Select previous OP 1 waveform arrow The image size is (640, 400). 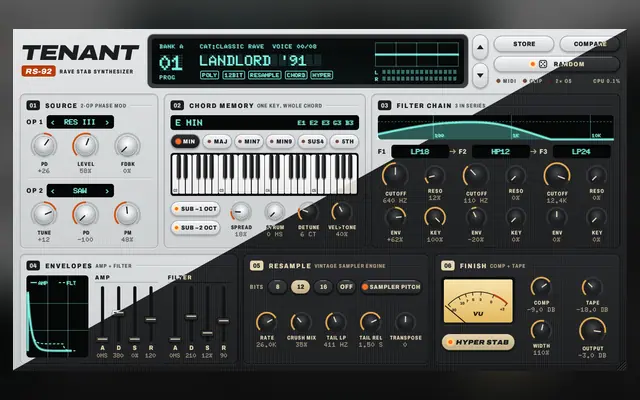(x=53, y=122)
